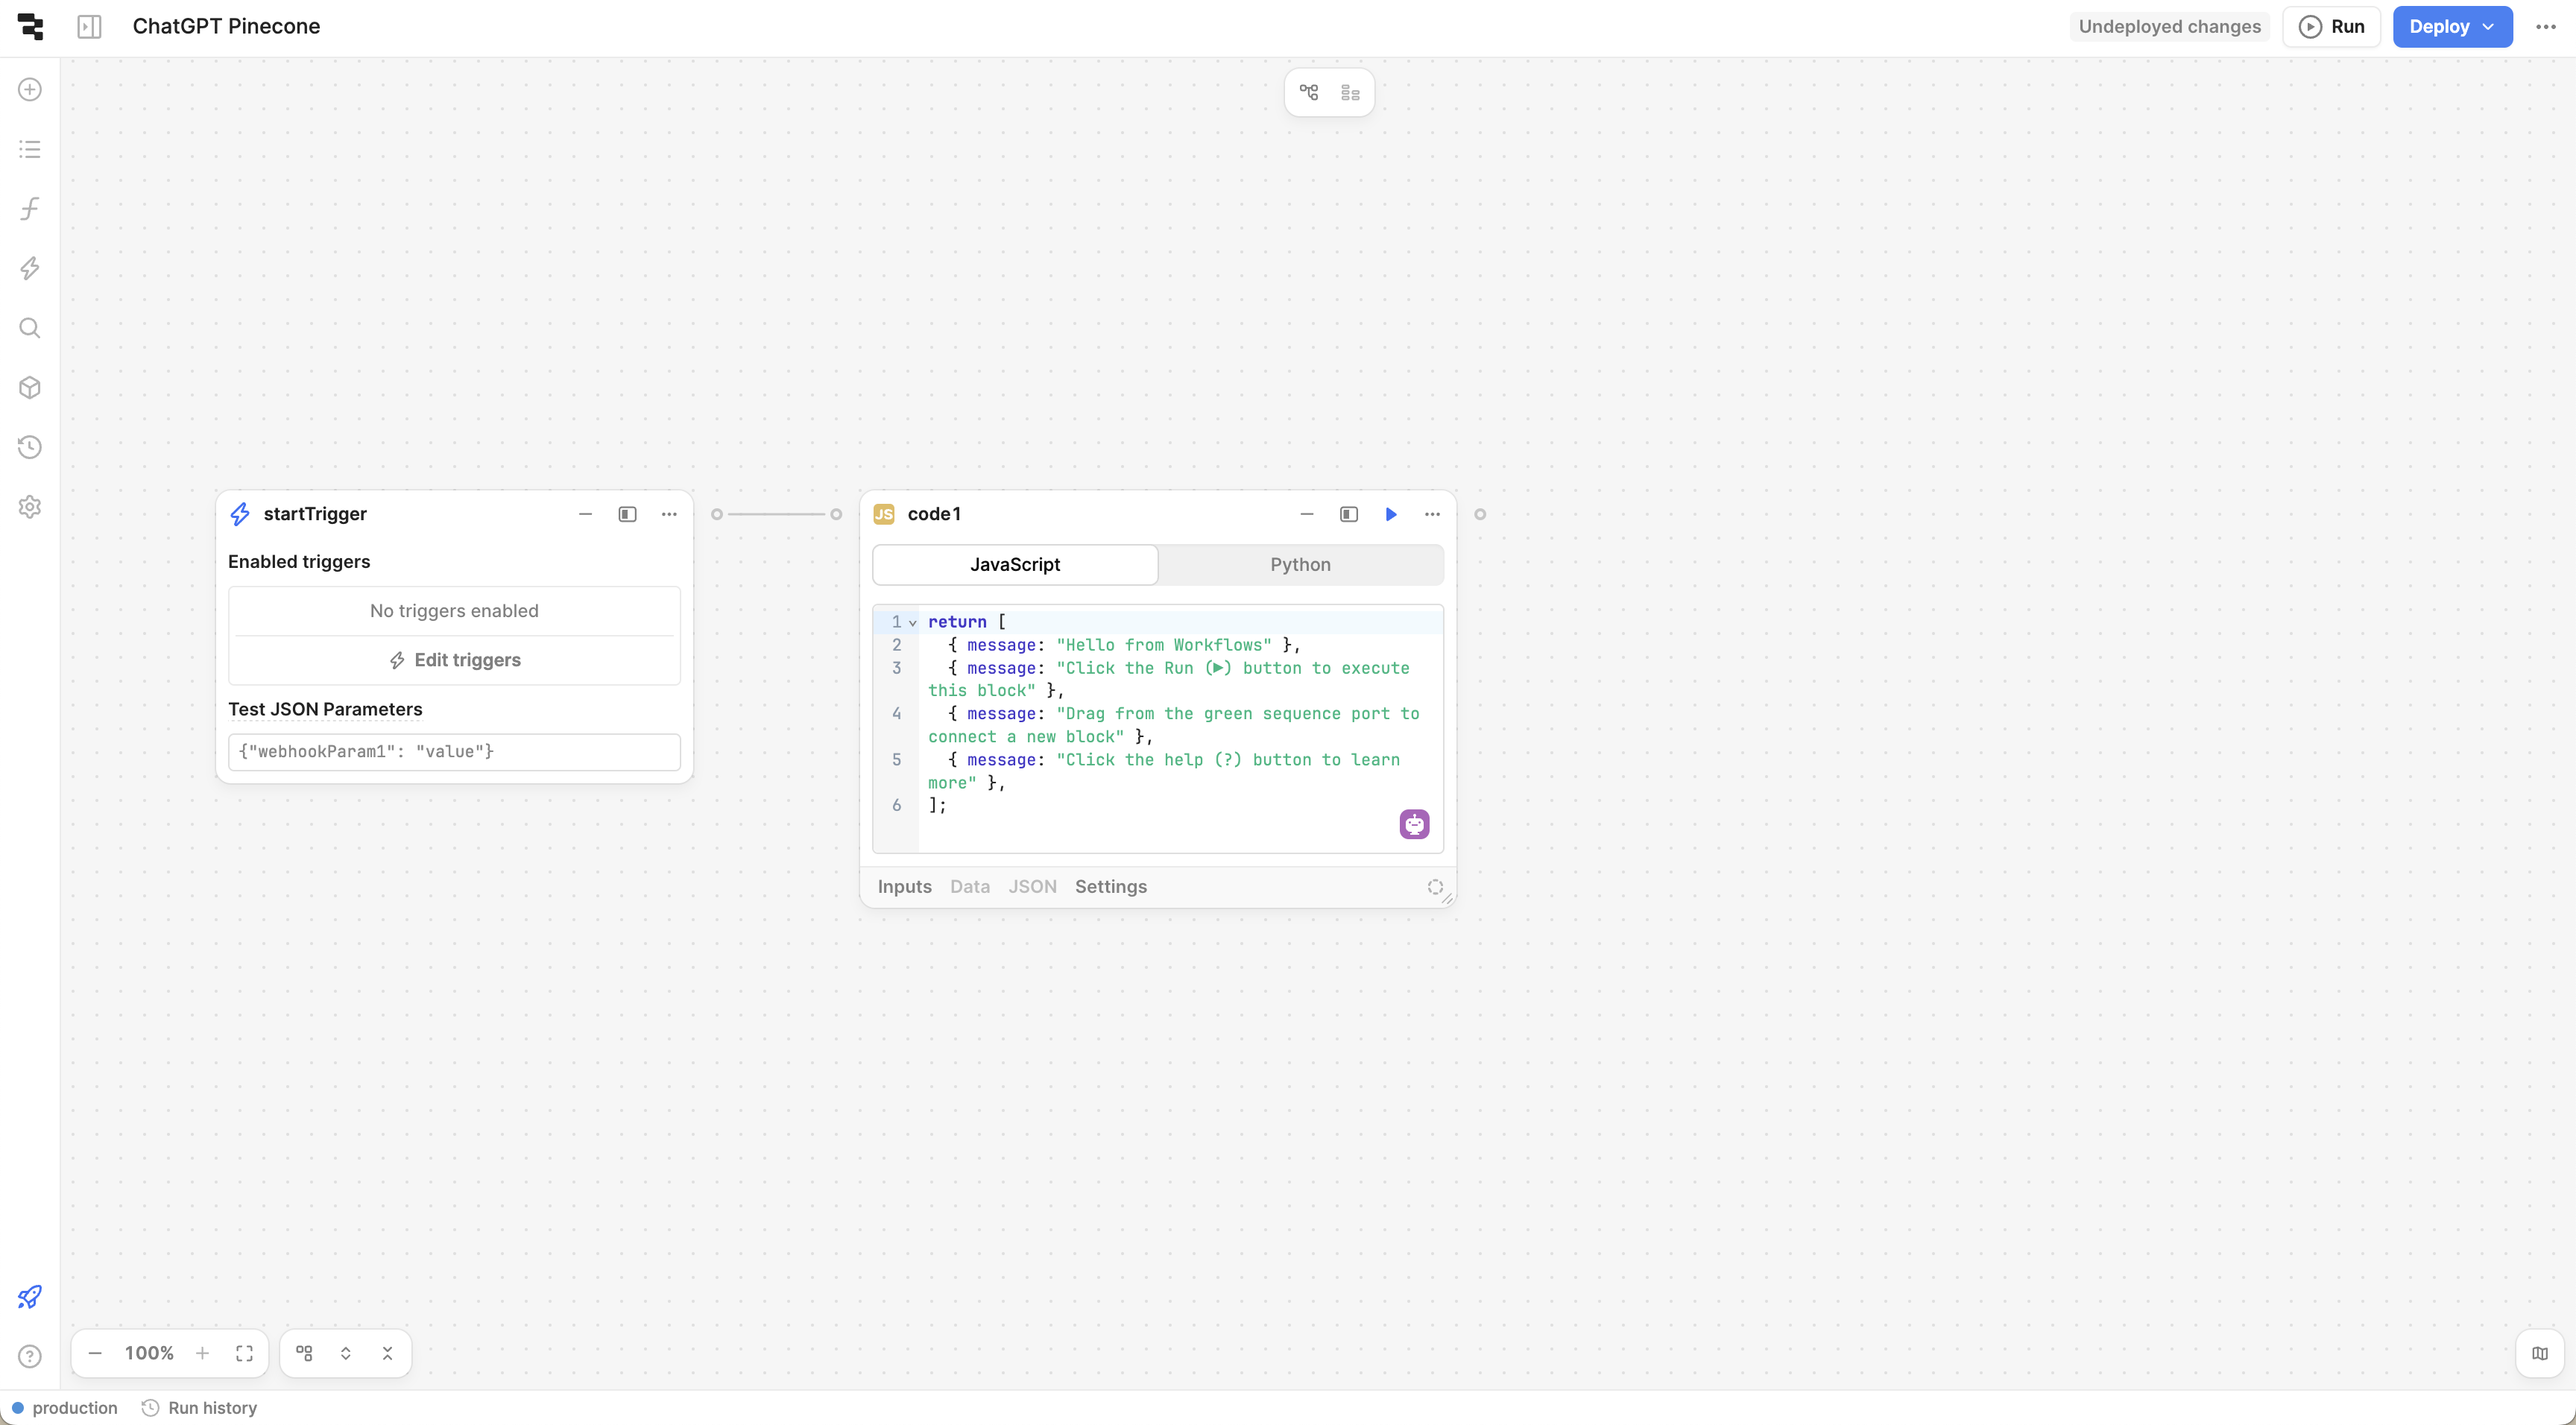Run the code1 block with the play icon
The image size is (2576, 1425).
1390,514
